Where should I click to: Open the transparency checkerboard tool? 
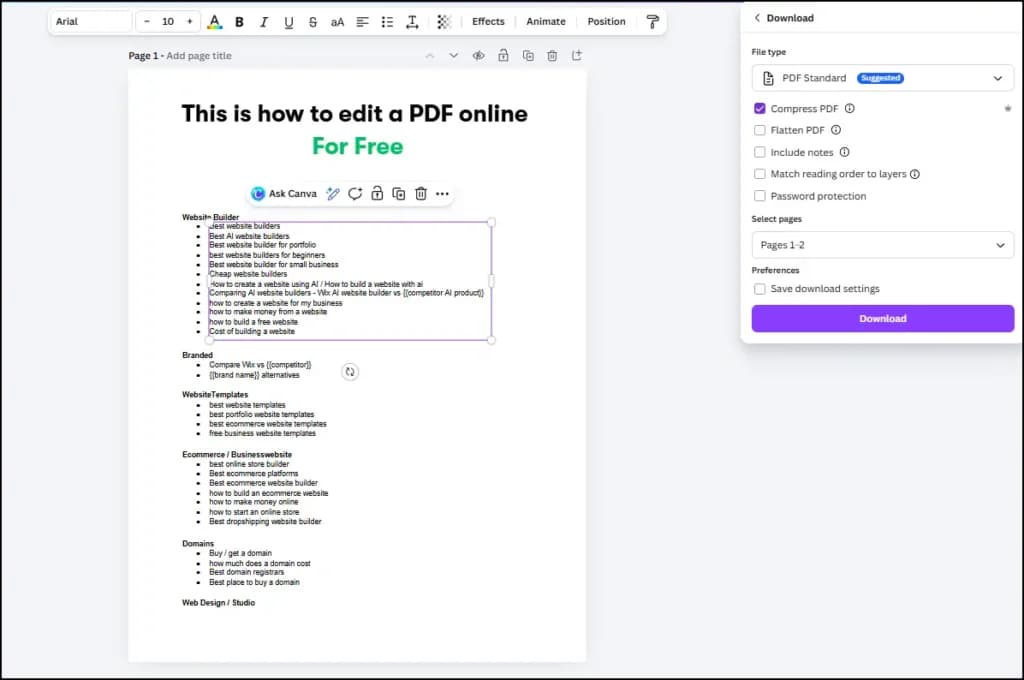[444, 22]
